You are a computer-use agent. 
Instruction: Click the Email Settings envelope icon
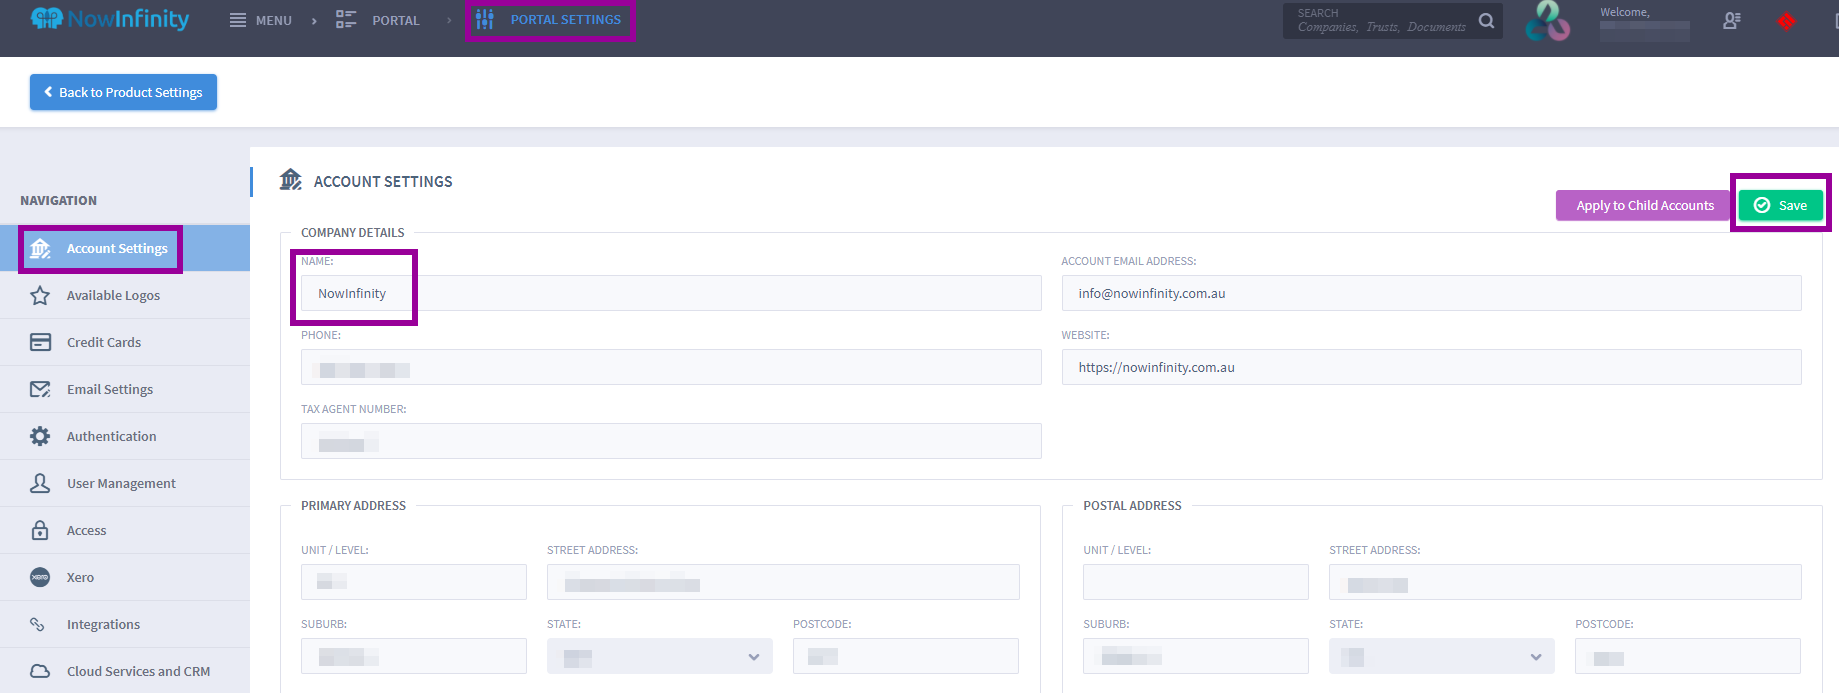(x=40, y=389)
